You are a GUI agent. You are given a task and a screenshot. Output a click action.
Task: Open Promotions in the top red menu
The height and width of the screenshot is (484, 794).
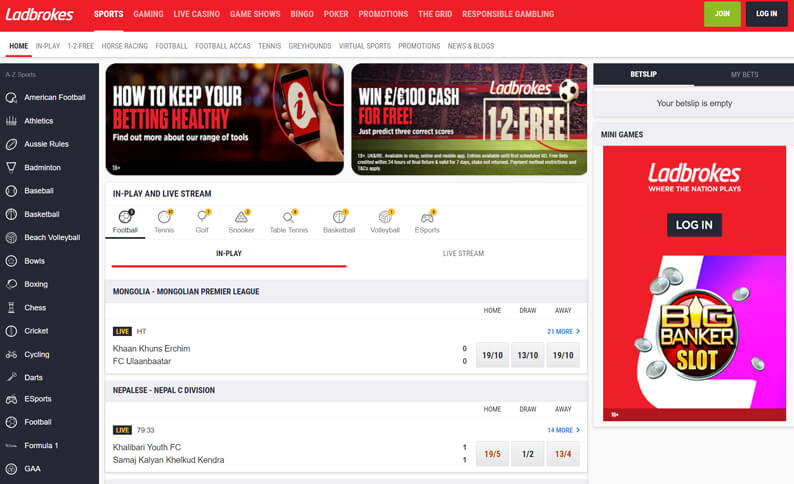(x=383, y=14)
